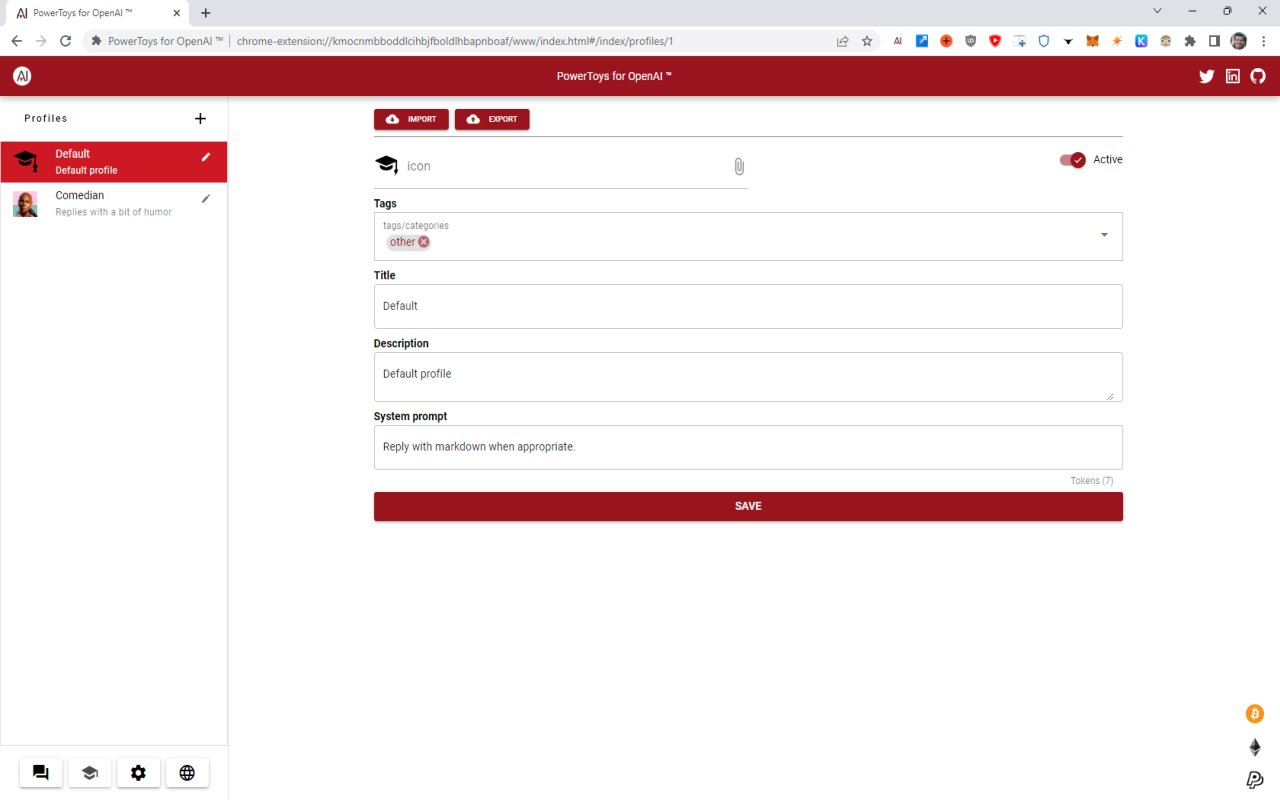Add a new profile with plus icon

[200, 118]
